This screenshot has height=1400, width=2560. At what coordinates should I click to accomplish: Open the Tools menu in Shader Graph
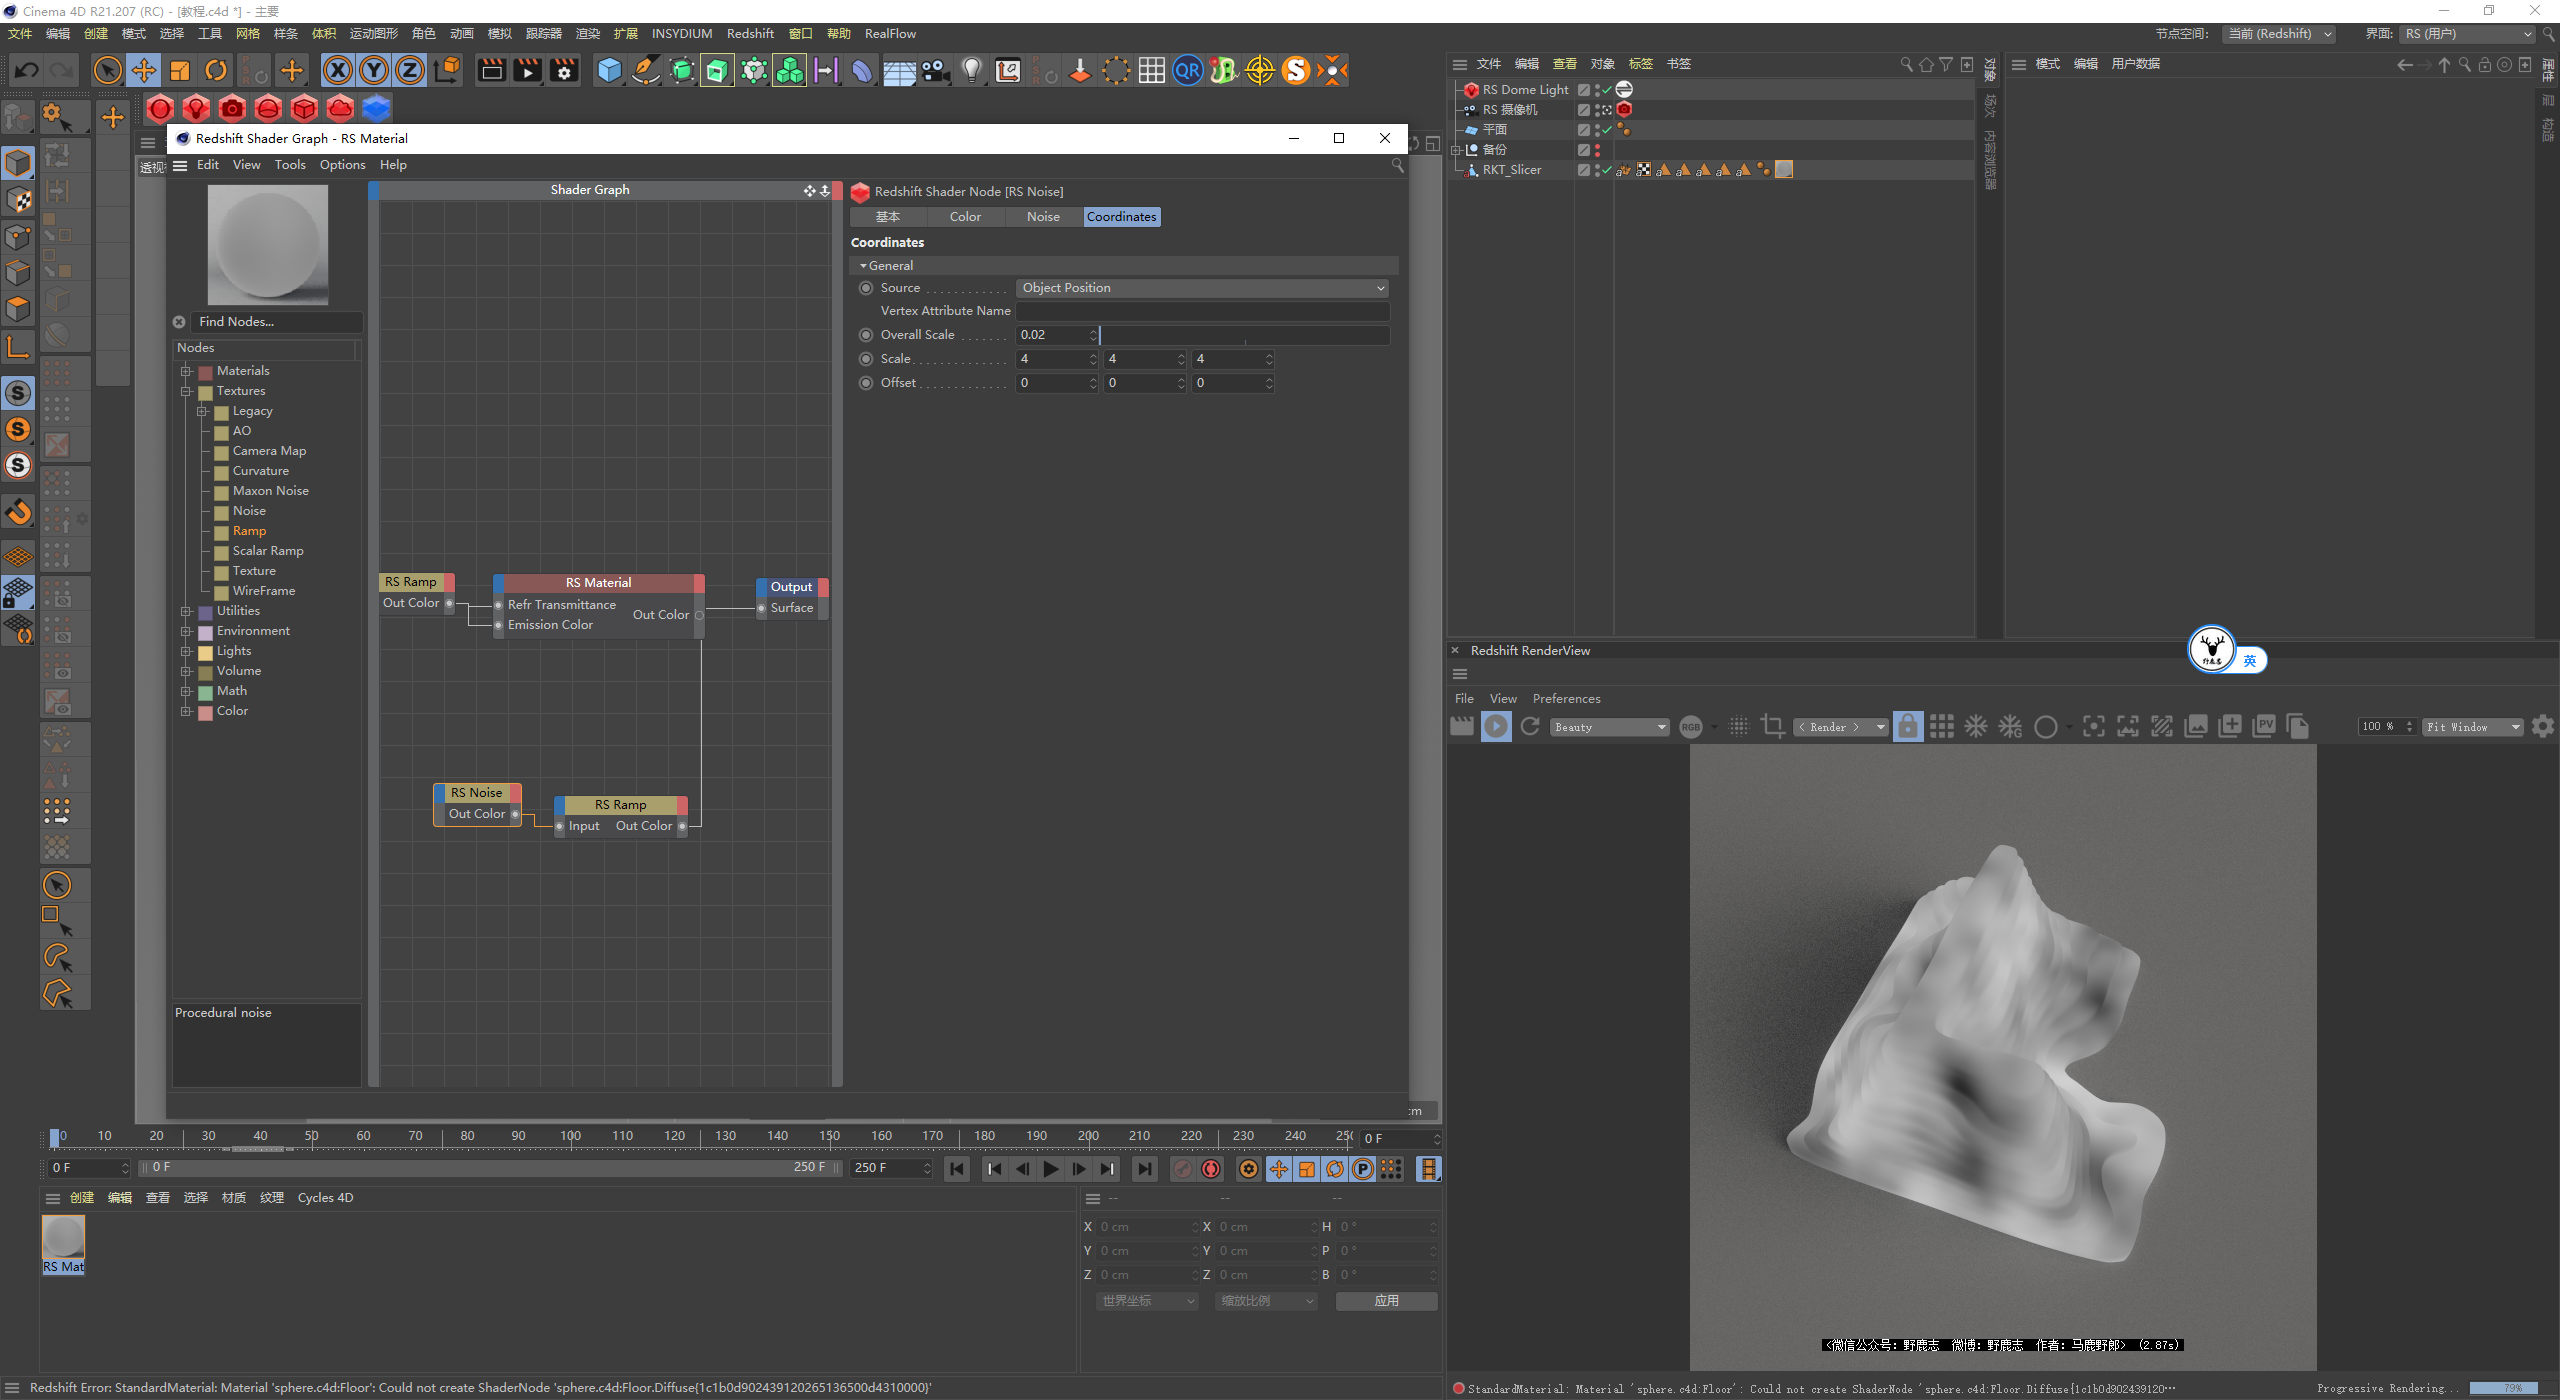click(x=290, y=165)
